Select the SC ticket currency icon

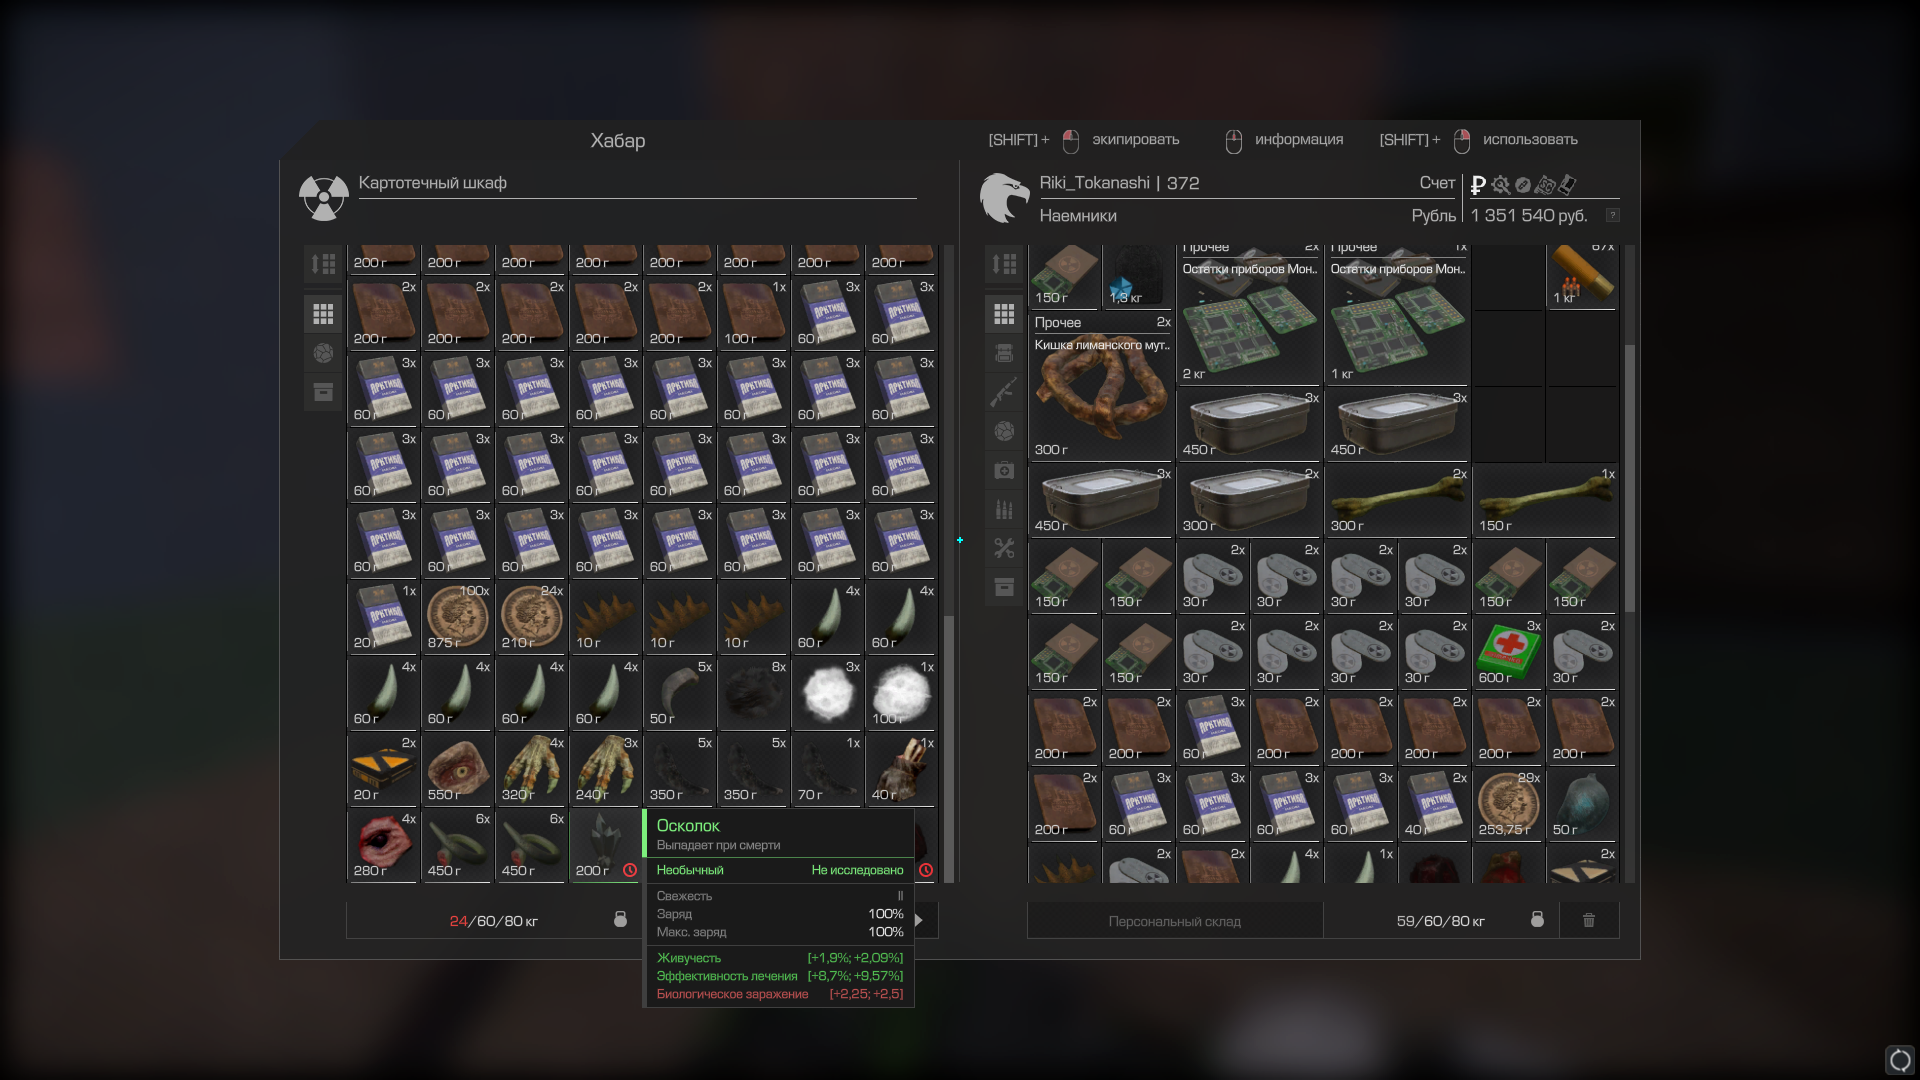pyautogui.click(x=1545, y=185)
